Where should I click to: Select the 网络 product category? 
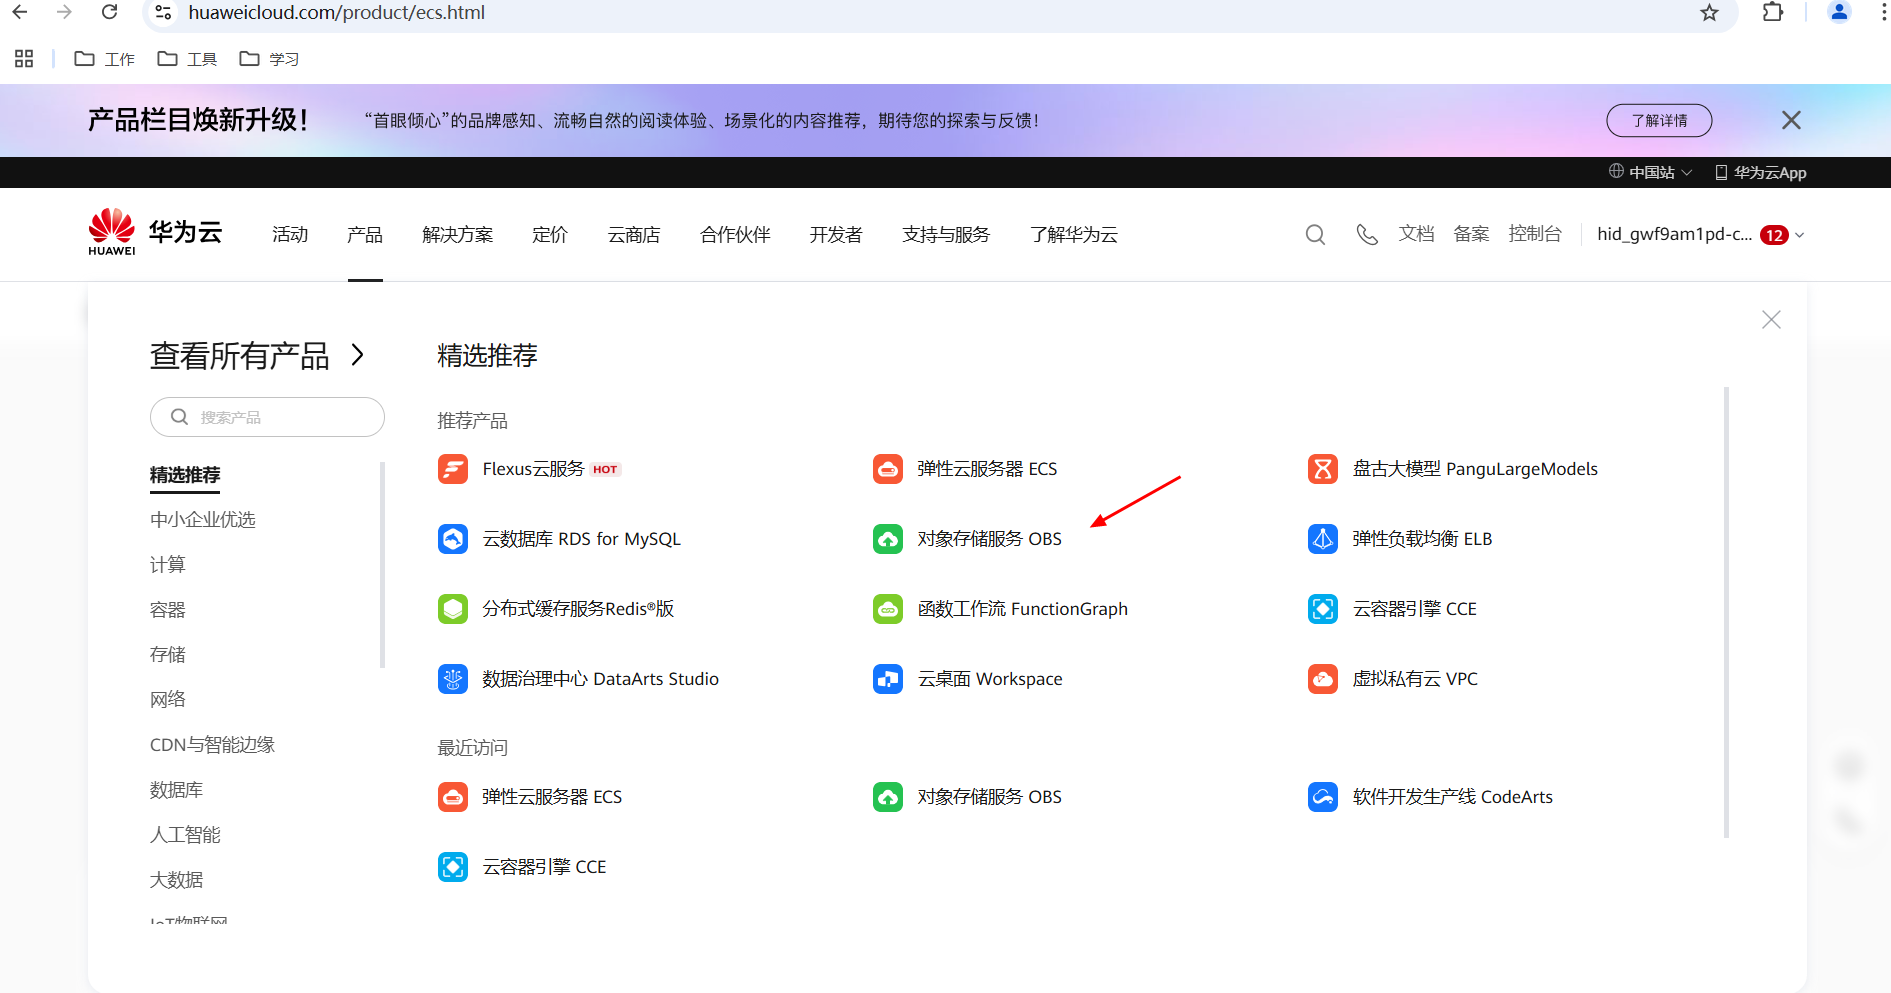[x=168, y=700]
